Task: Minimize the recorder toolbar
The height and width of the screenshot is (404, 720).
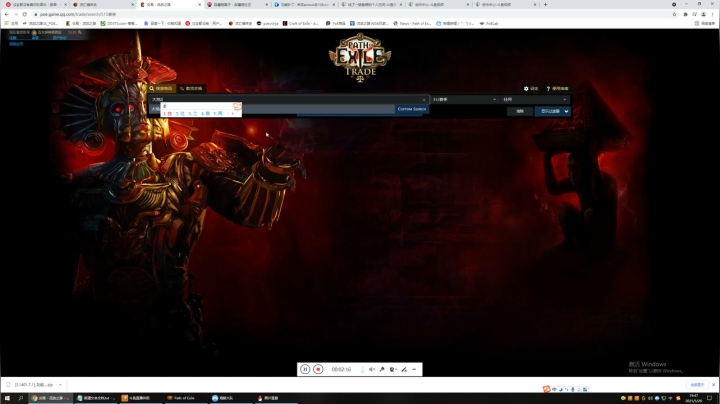Action: tap(414, 369)
